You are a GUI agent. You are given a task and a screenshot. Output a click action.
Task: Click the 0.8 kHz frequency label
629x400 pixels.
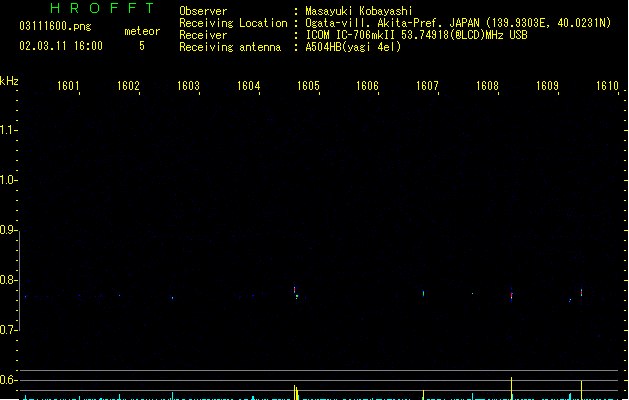tap(8, 280)
